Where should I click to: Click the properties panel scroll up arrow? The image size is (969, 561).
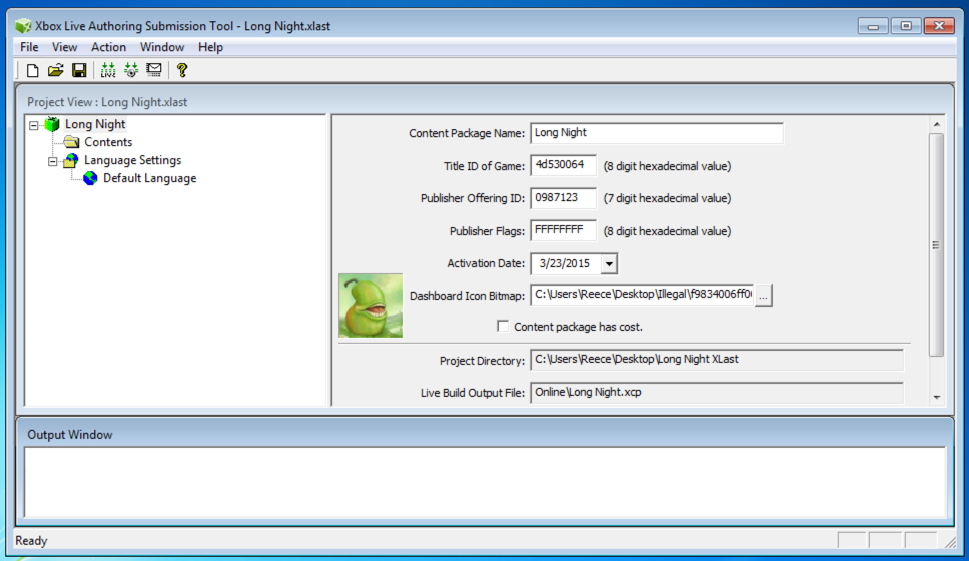937,124
